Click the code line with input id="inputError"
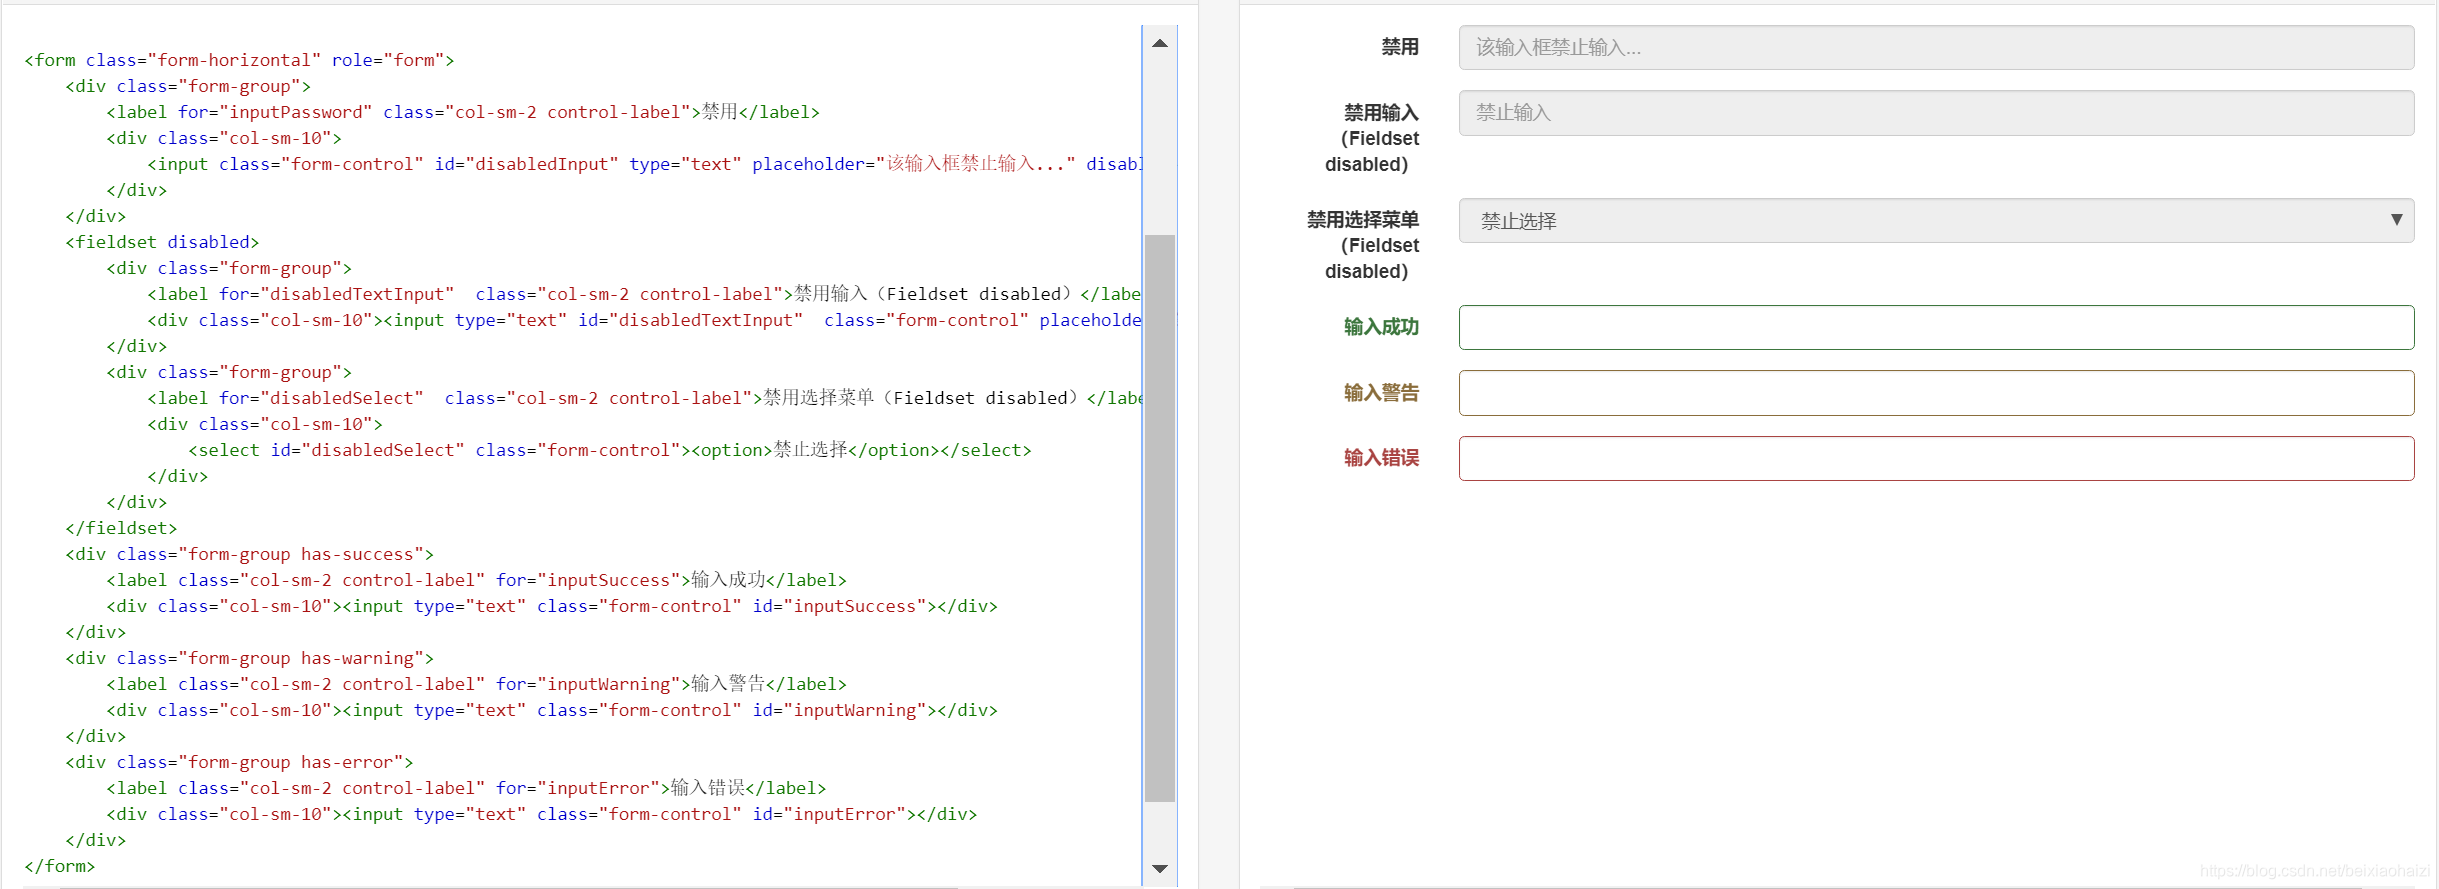 (x=542, y=814)
